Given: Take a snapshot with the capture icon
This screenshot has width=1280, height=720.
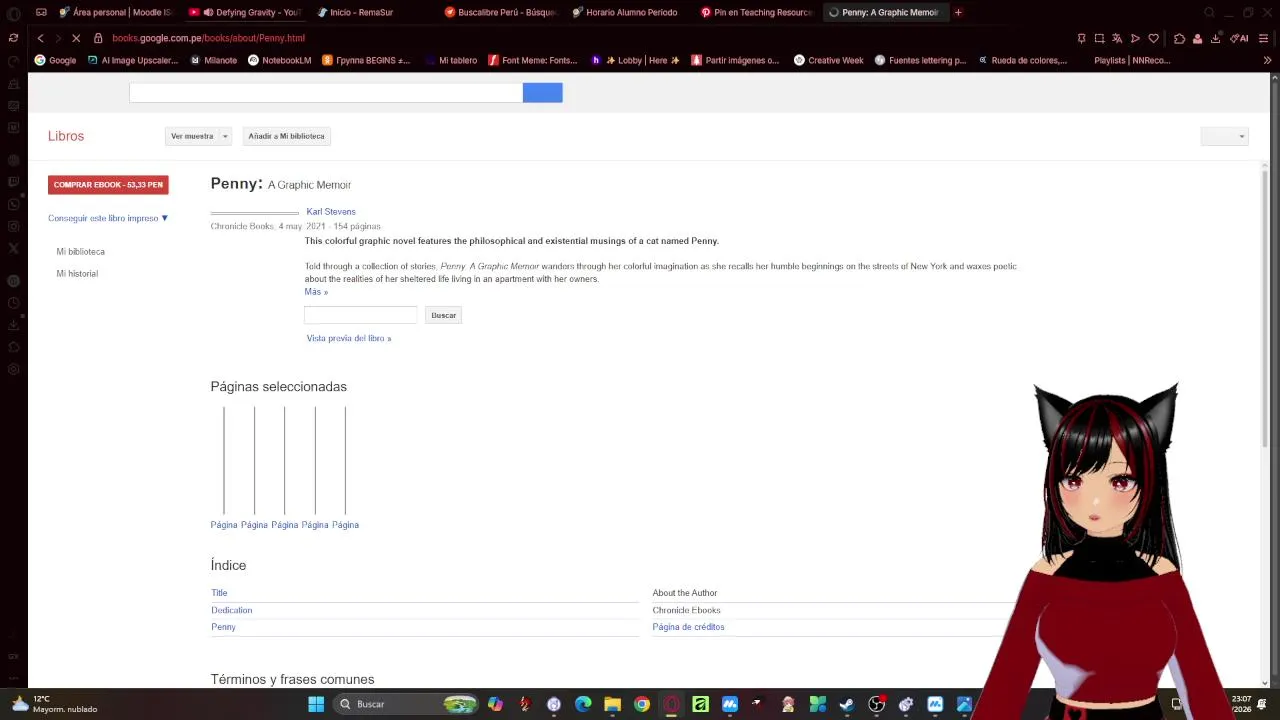Looking at the screenshot, I should pos(1099,38).
